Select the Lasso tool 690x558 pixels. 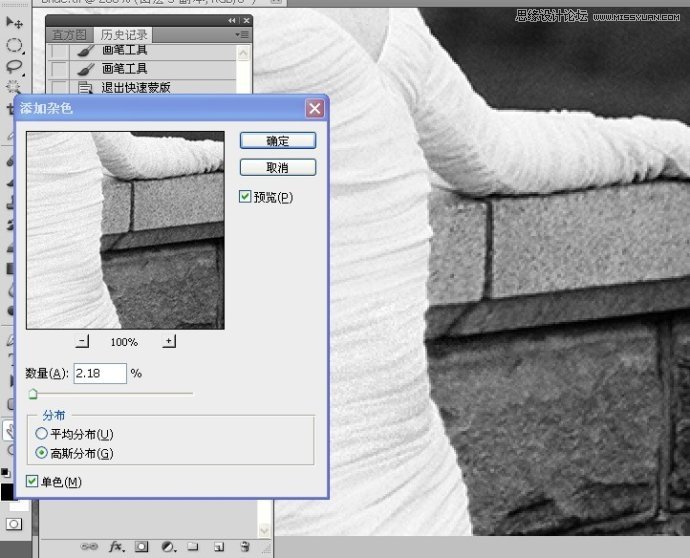pos(14,66)
